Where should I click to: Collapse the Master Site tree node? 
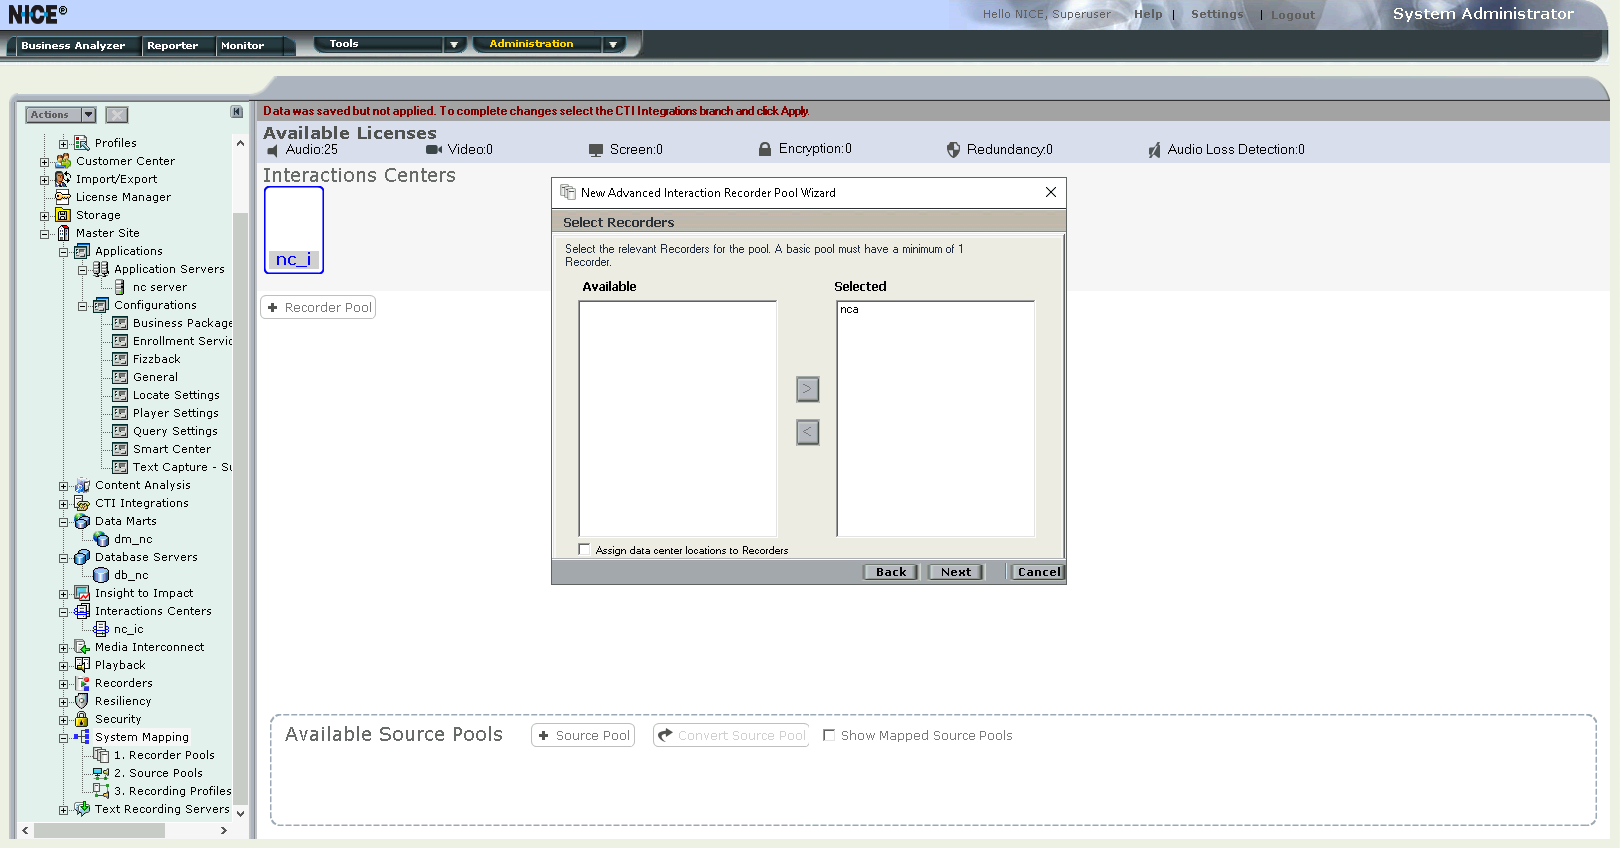[44, 234]
